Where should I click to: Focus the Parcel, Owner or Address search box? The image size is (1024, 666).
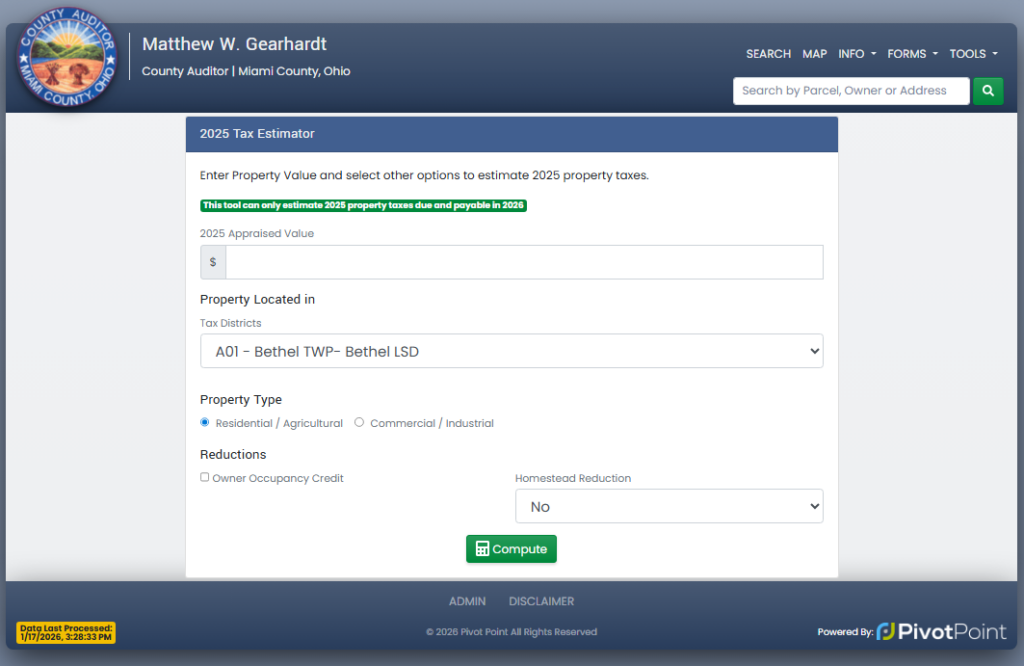850,91
